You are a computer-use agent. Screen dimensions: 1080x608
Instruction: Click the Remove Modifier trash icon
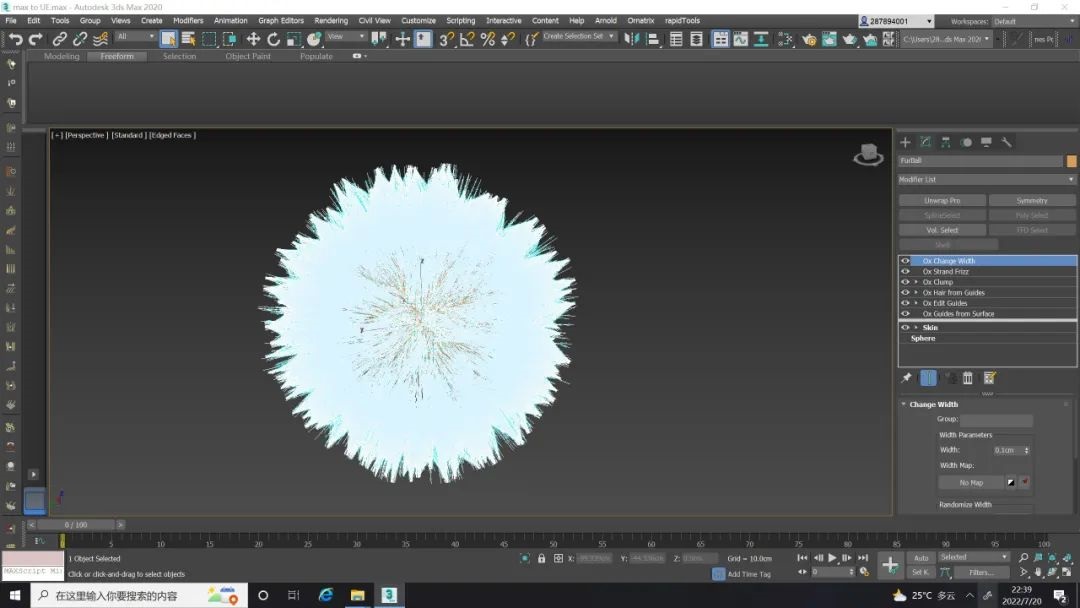pos(968,378)
